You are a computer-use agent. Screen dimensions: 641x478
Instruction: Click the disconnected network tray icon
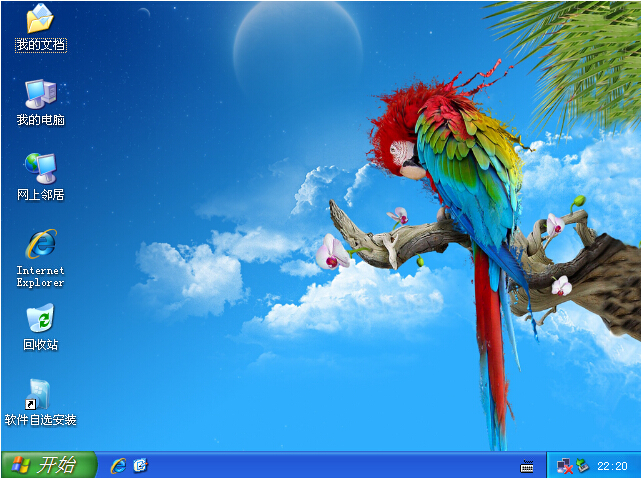click(x=564, y=466)
